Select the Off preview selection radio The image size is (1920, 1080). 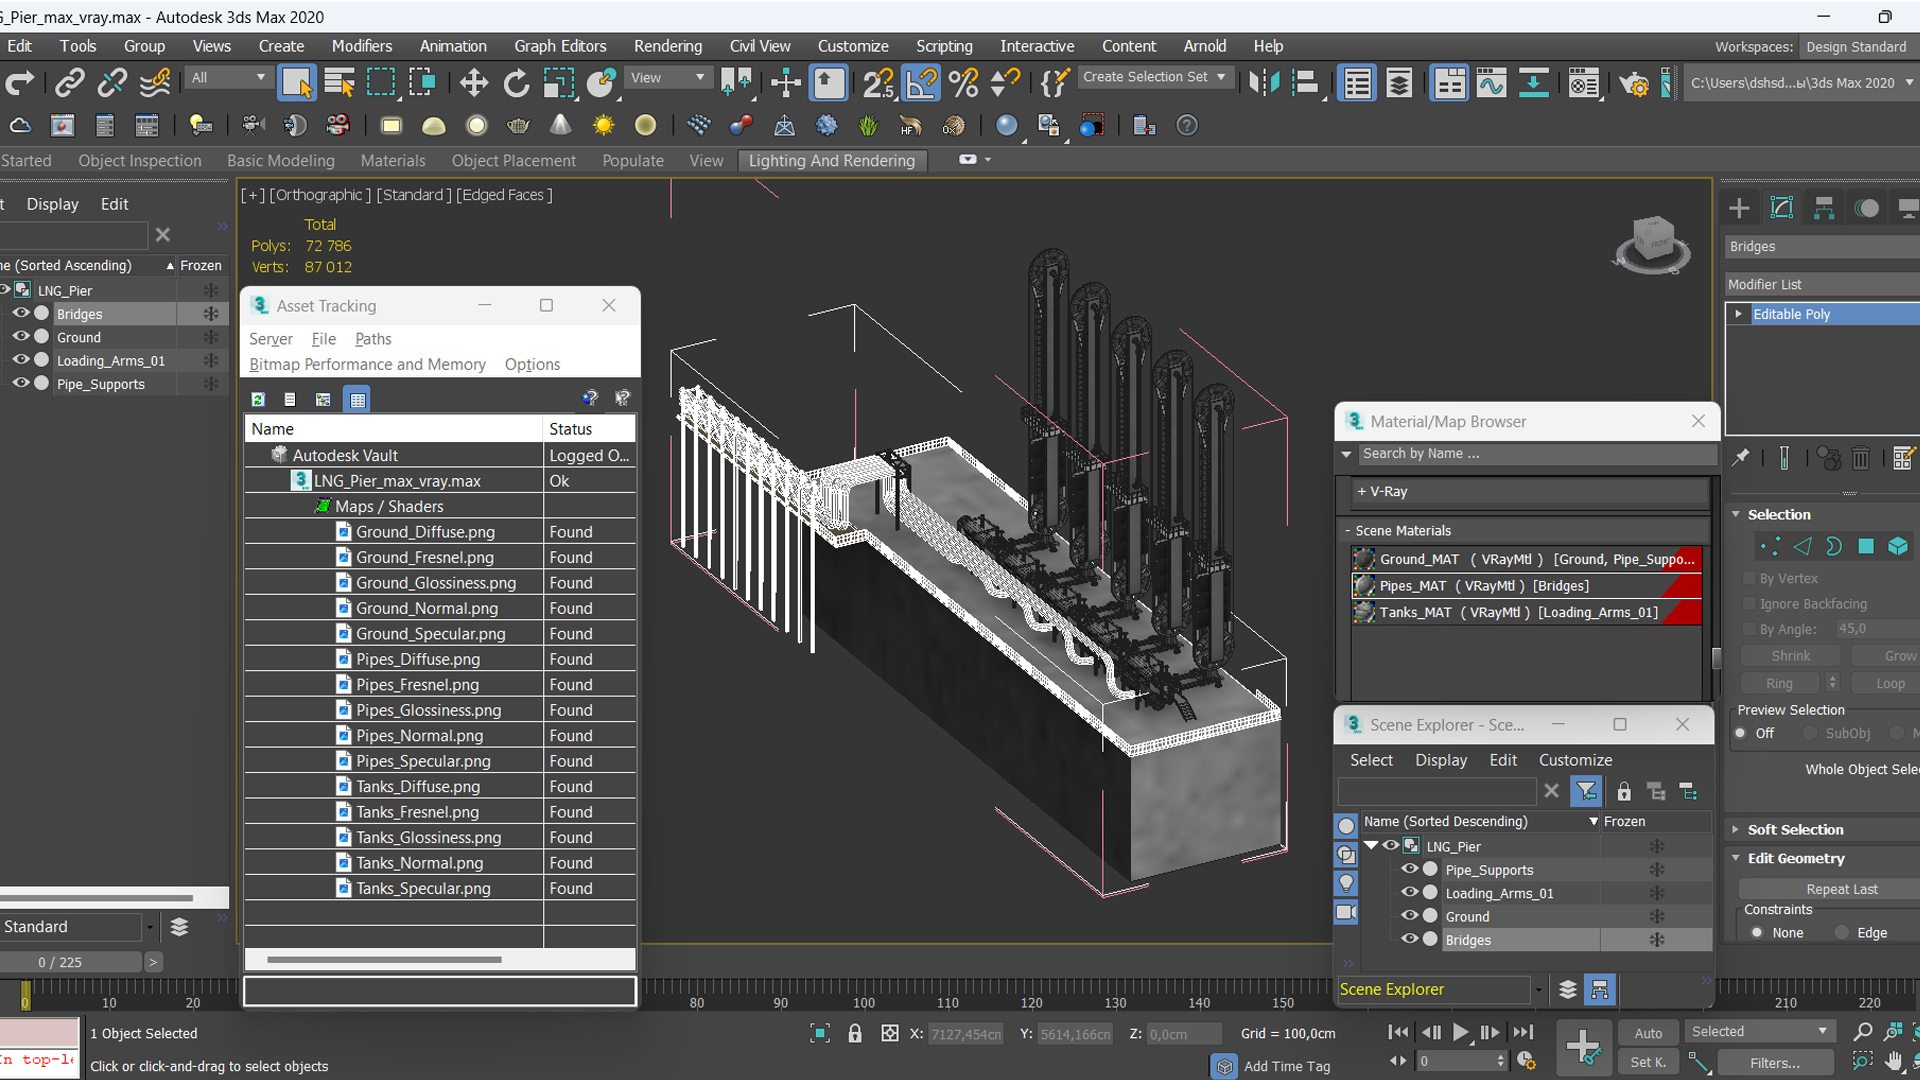coord(1741,733)
